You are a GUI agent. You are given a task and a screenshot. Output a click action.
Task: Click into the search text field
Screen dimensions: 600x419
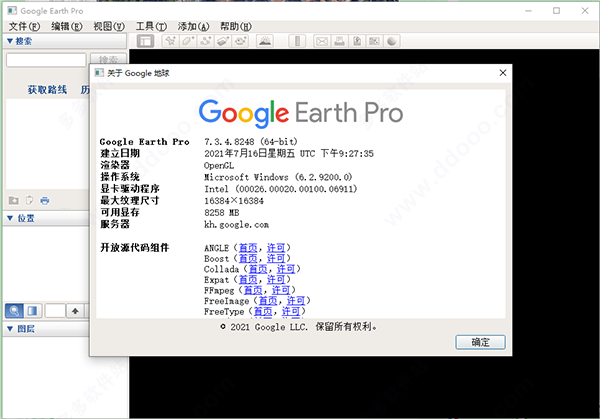(x=46, y=60)
